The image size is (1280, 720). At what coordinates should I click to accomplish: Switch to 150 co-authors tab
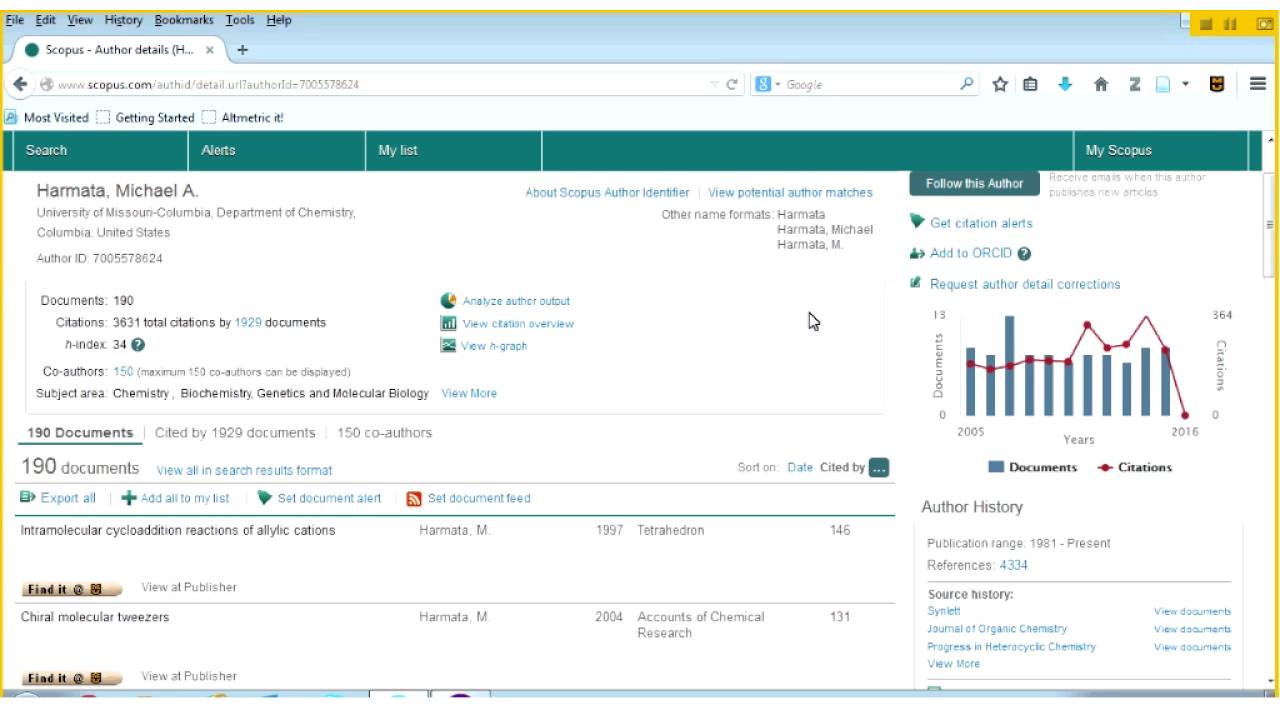385,433
